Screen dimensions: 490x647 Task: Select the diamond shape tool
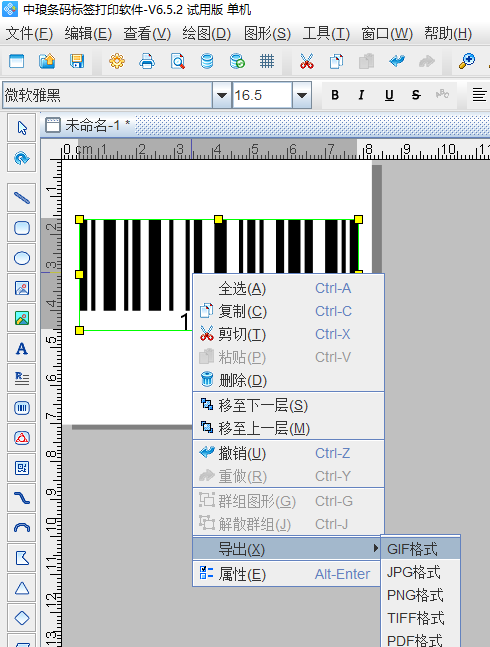tap(22, 618)
